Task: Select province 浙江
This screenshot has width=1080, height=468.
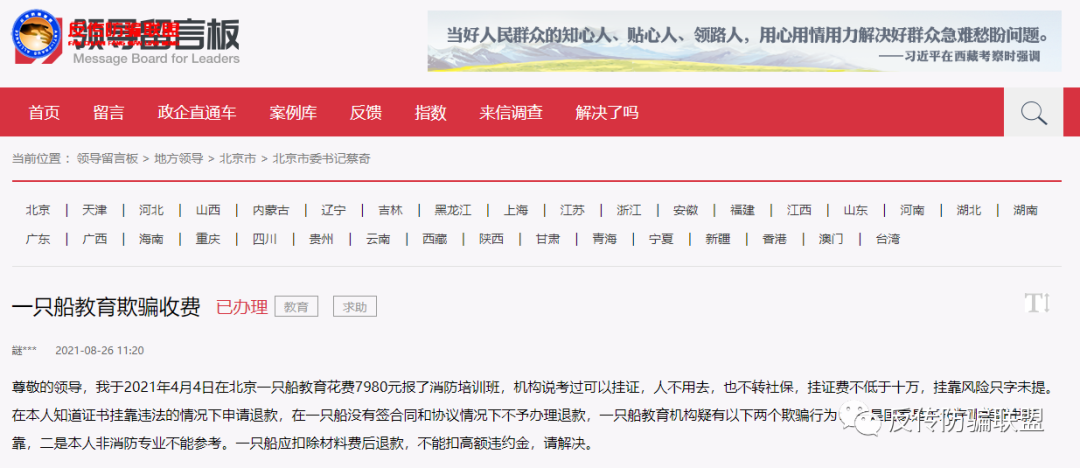Action: (629, 210)
